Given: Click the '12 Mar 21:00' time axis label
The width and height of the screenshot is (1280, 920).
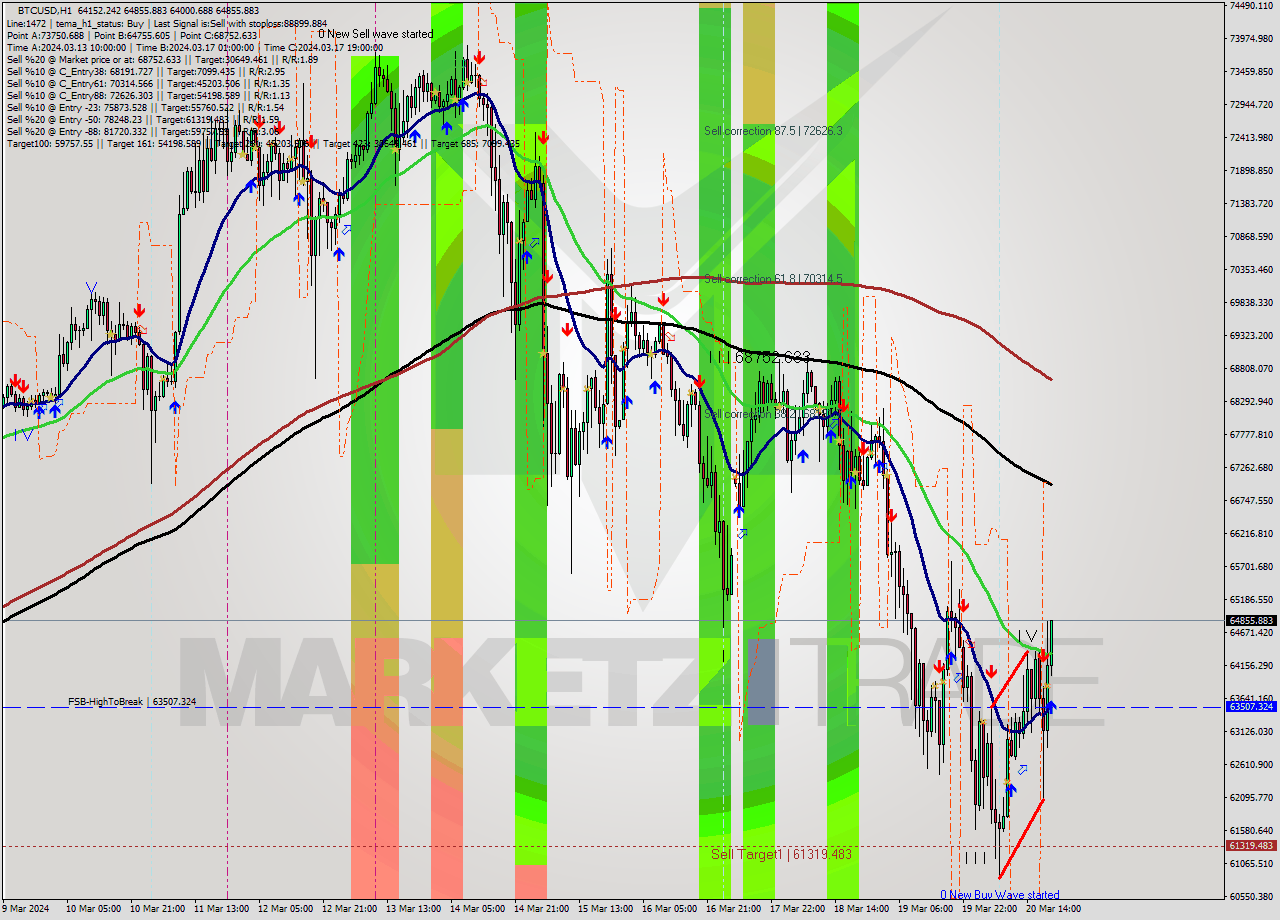Looking at the screenshot, I should click(x=351, y=909).
